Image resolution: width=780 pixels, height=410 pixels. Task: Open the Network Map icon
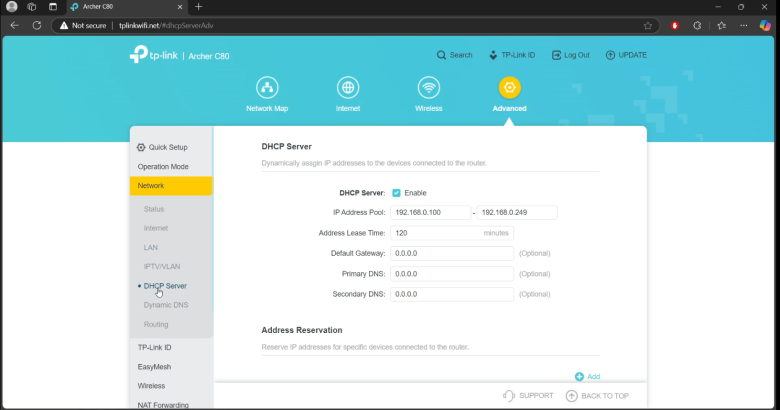267,87
